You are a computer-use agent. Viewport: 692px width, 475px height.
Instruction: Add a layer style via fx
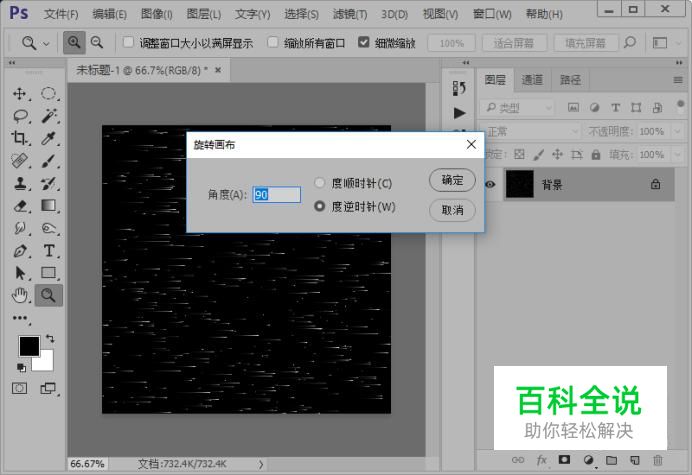(x=542, y=460)
